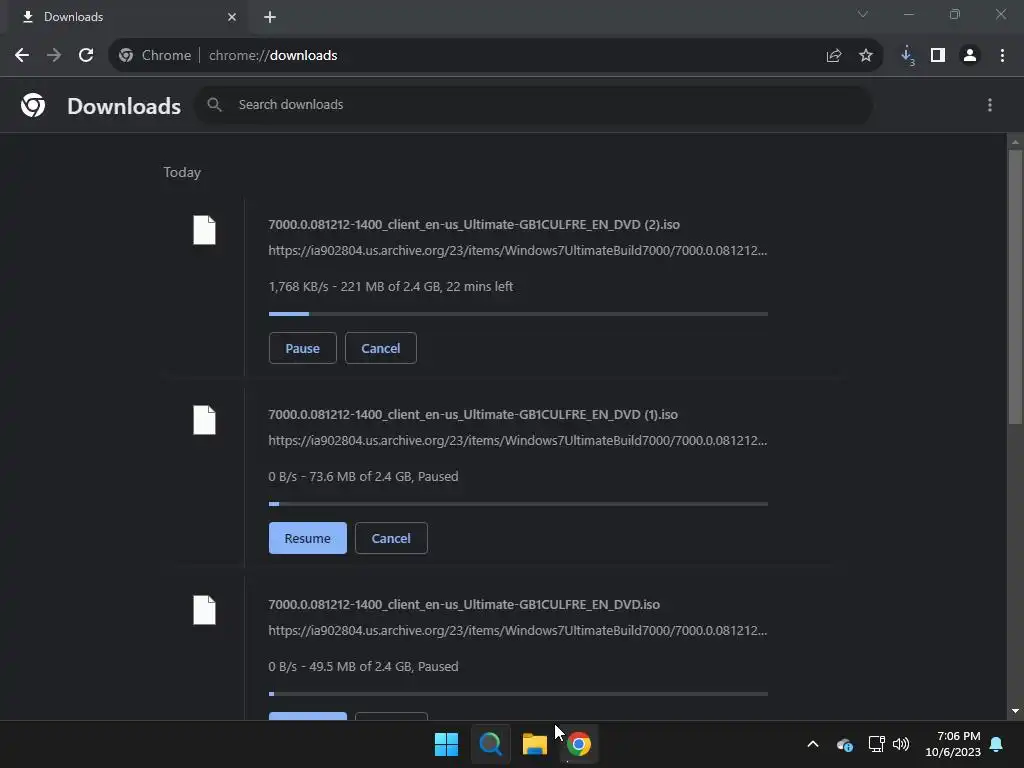
Task: Open volume speaker tray icon
Action: 901,744
